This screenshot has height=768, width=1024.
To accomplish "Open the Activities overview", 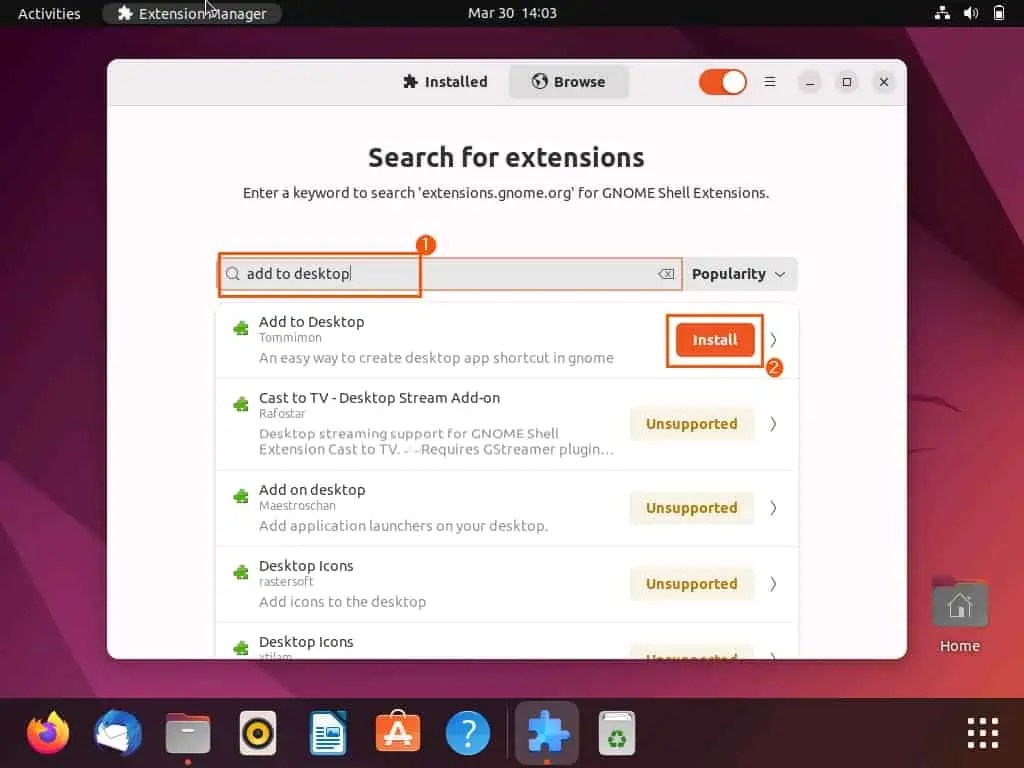I will [x=46, y=13].
